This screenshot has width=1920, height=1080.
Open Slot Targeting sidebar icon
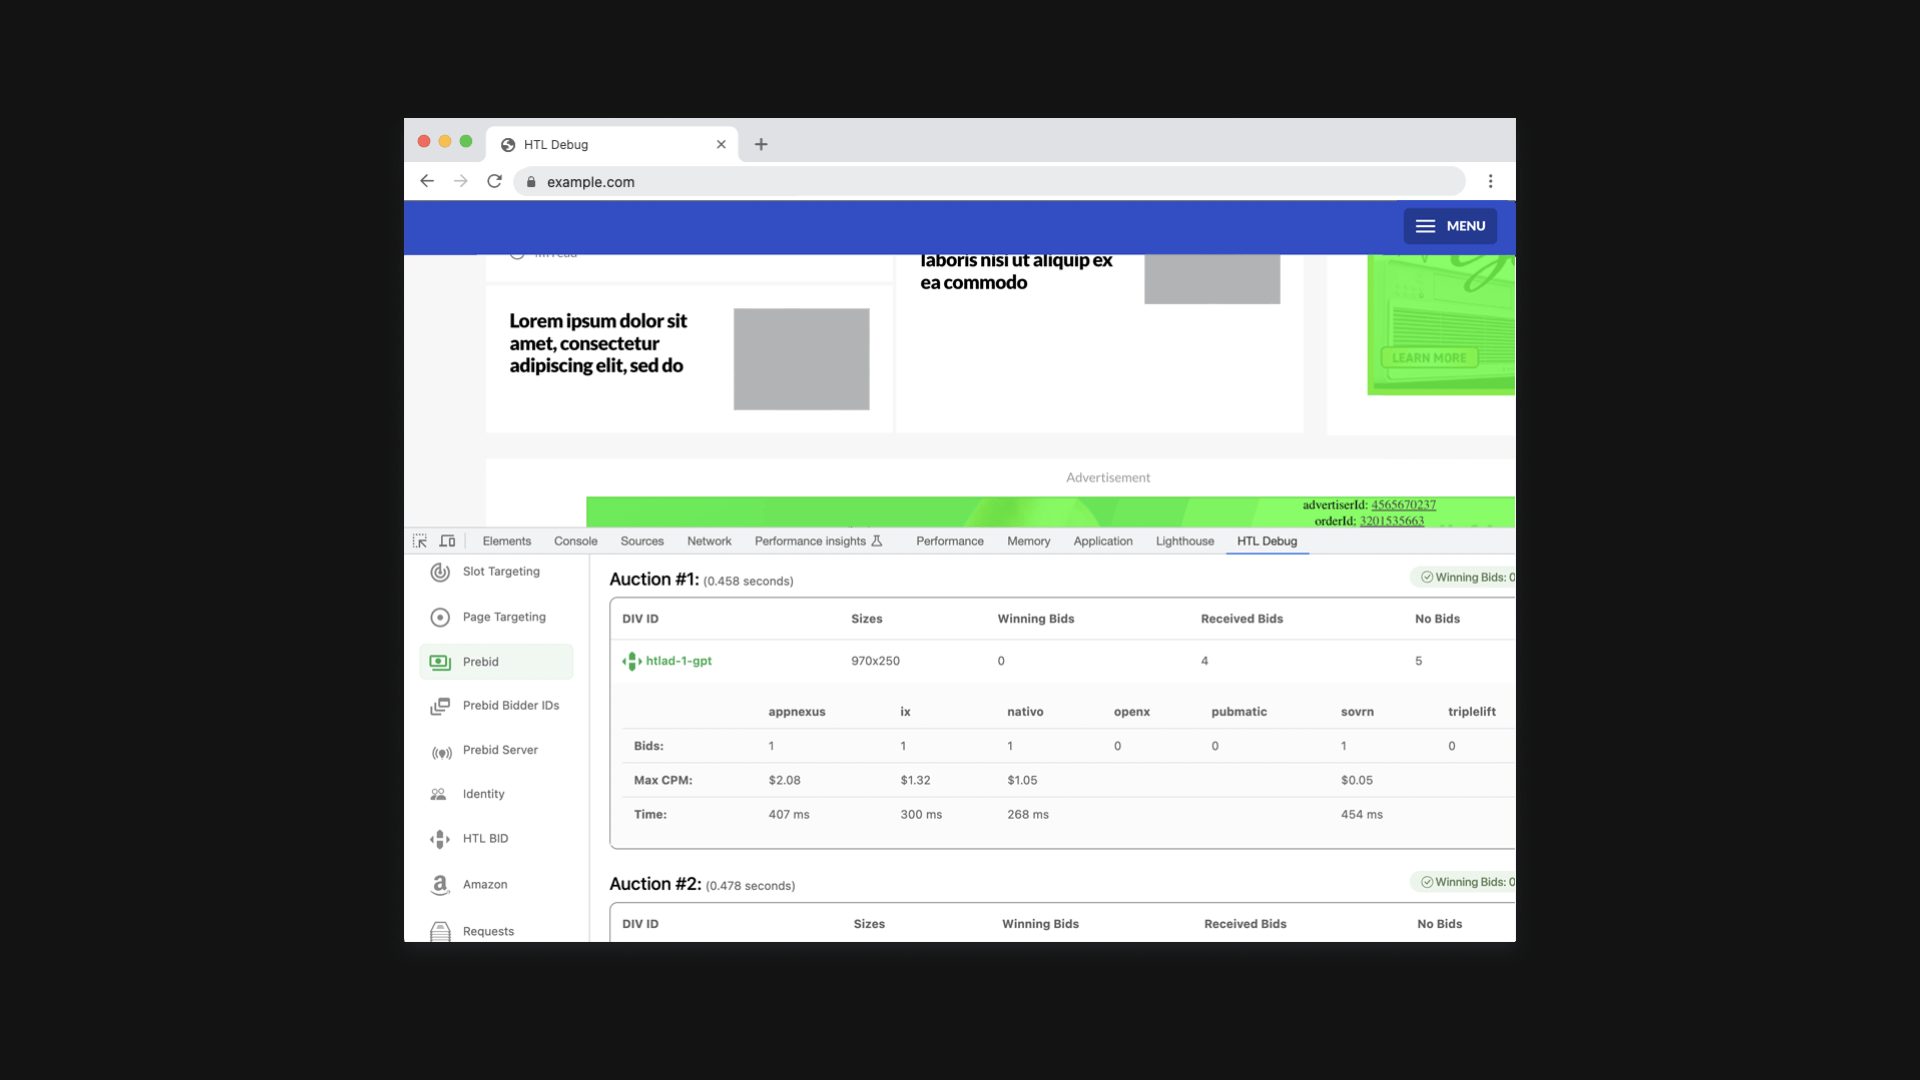(x=440, y=572)
